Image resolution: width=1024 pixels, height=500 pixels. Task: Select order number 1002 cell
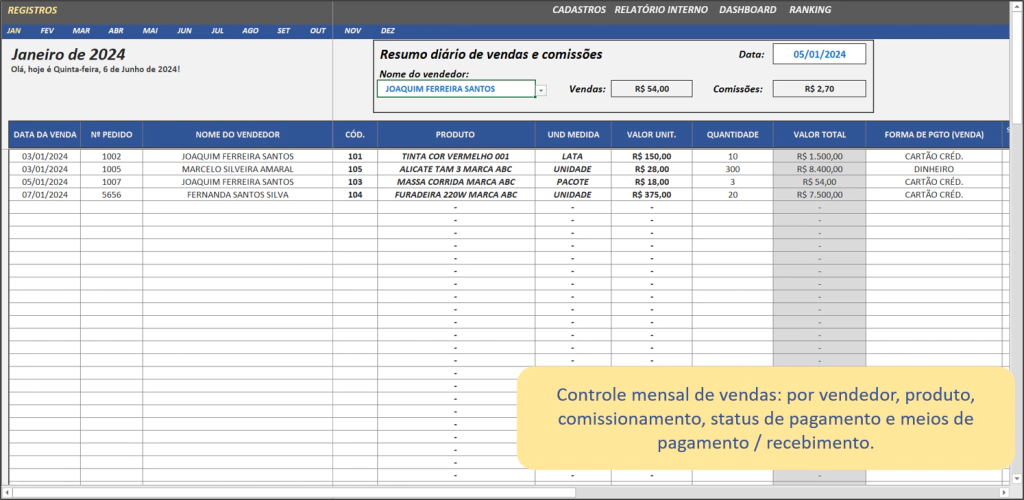pyautogui.click(x=112, y=156)
